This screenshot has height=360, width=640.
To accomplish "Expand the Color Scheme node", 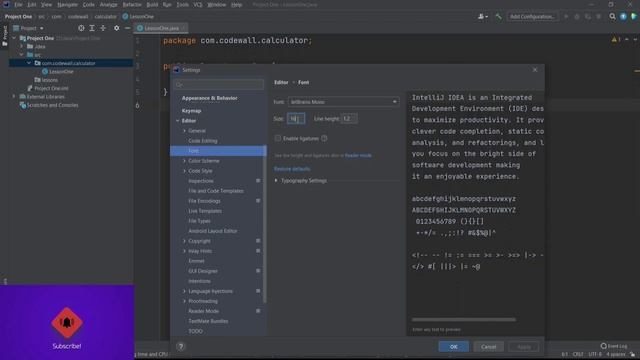I will [x=184, y=161].
